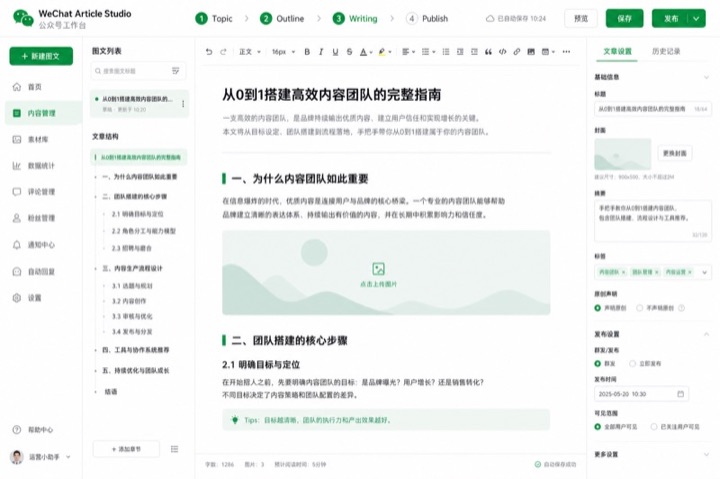
Task: Open the 正文 paragraph style dropdown
Action: (250, 52)
